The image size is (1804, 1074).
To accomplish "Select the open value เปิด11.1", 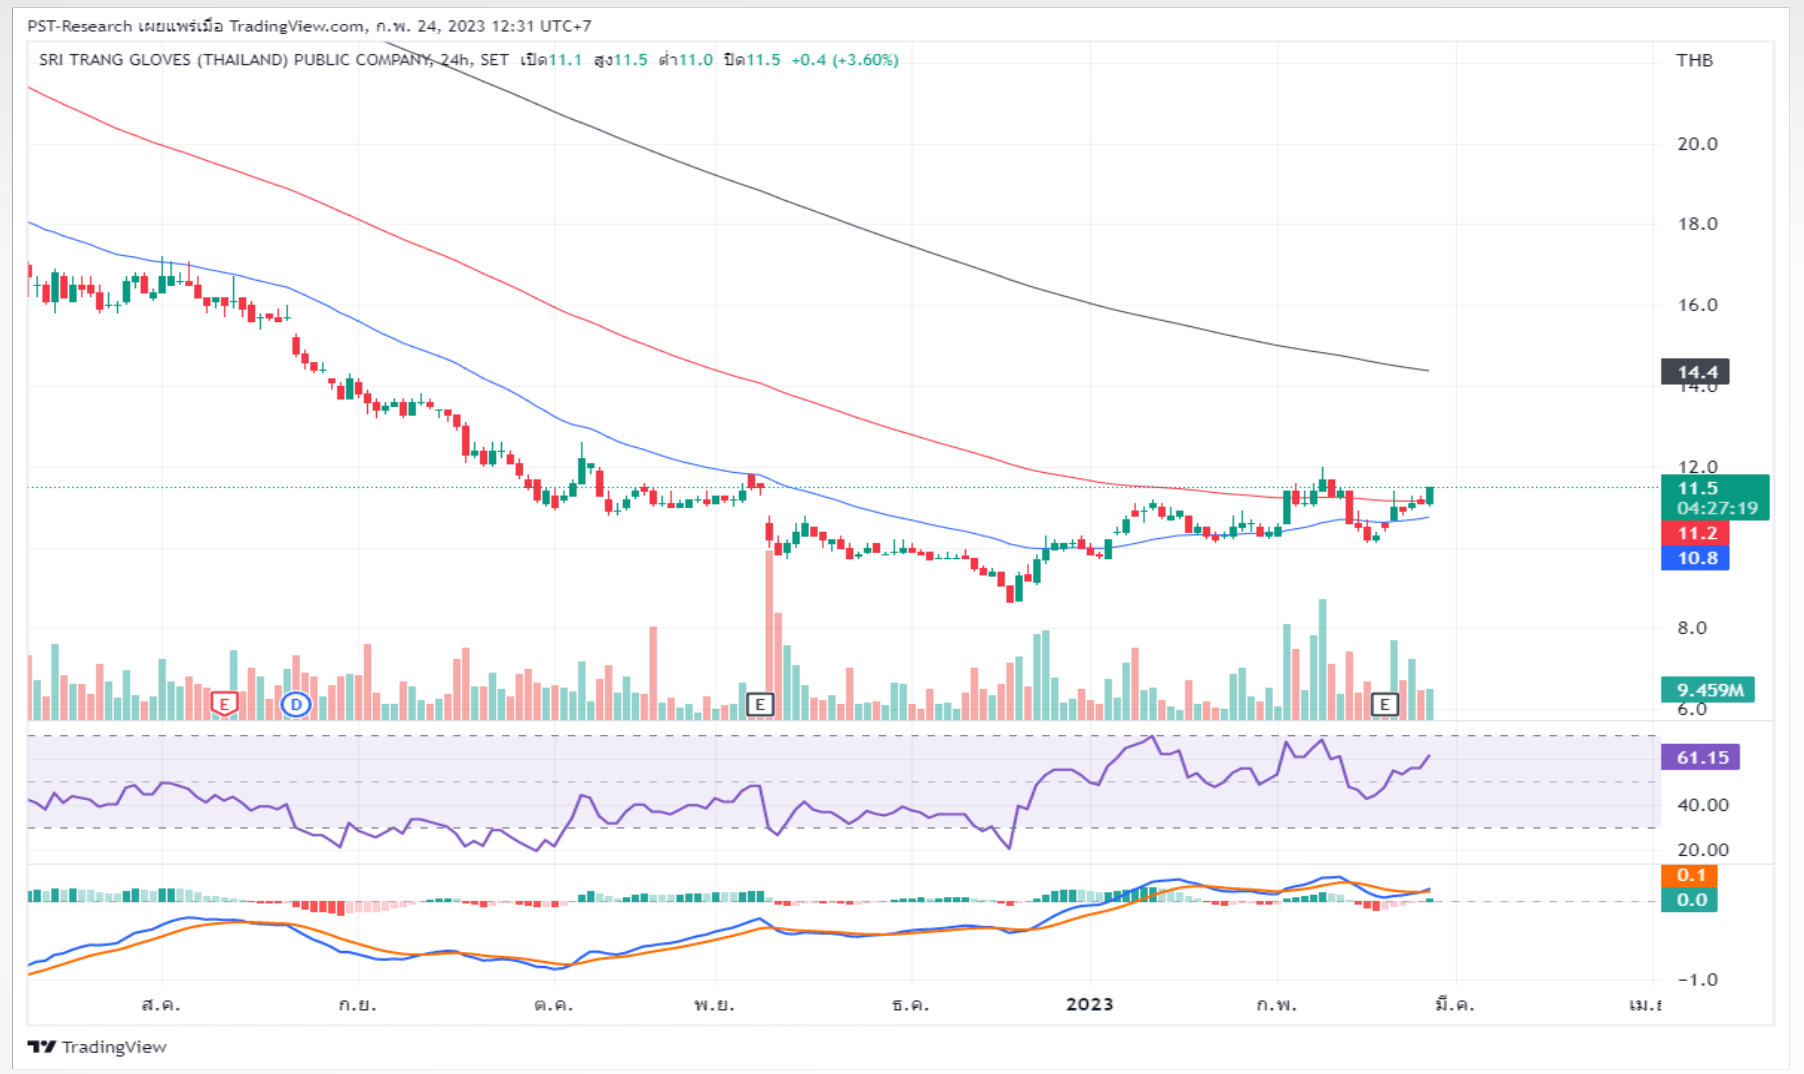I will (x=551, y=60).
